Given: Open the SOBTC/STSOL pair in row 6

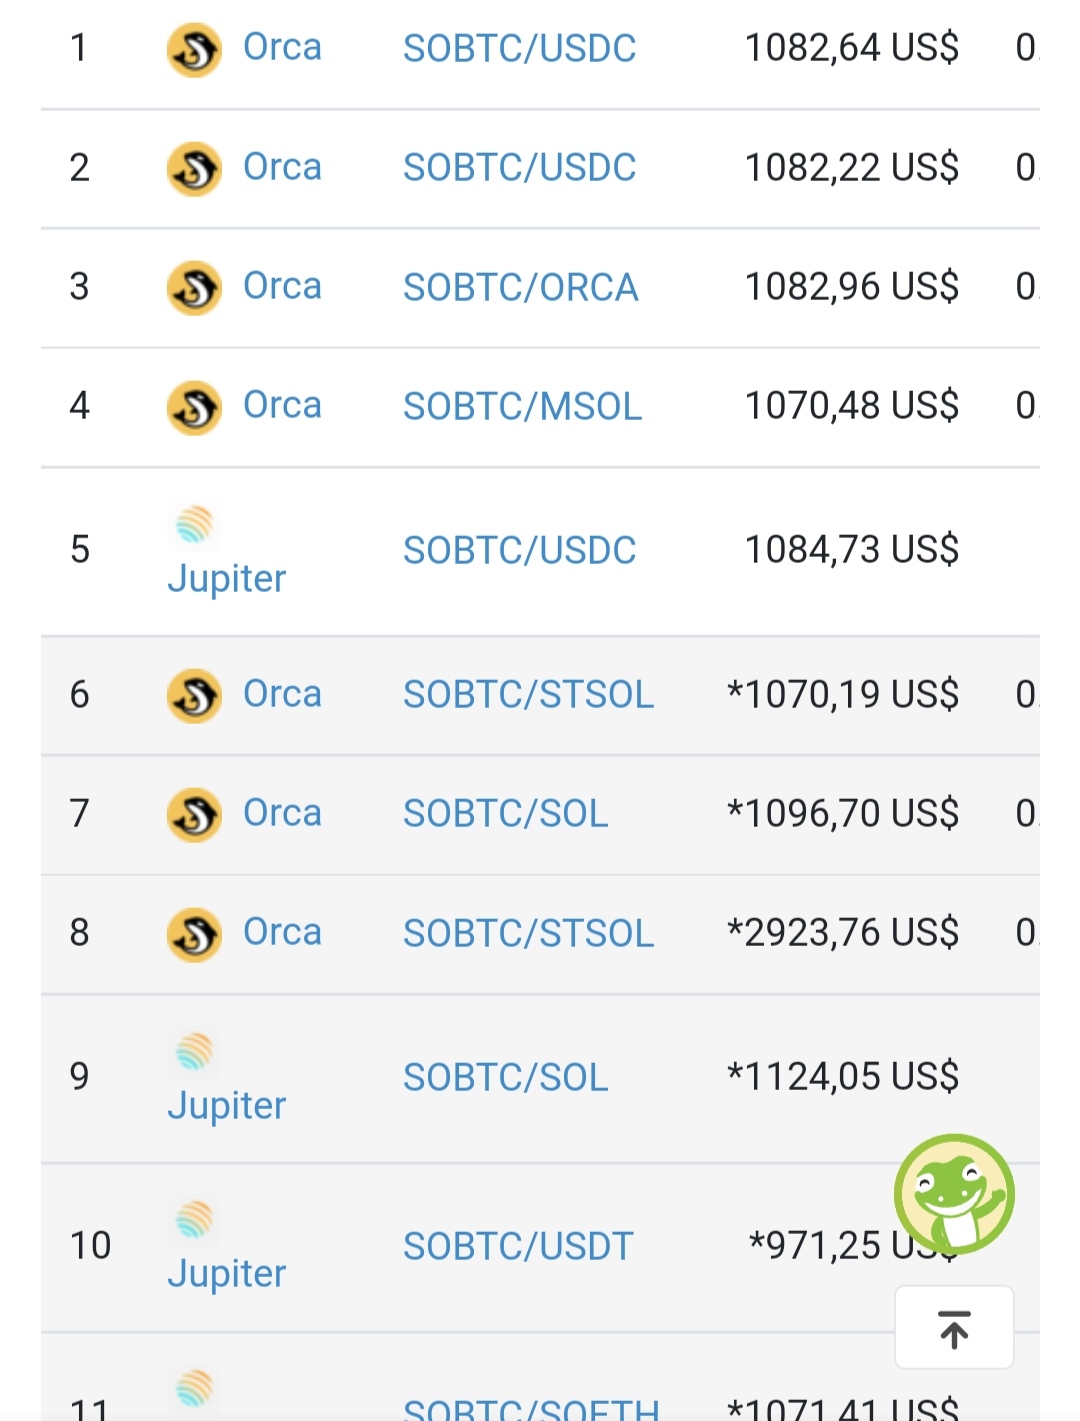Looking at the screenshot, I should pos(528,694).
